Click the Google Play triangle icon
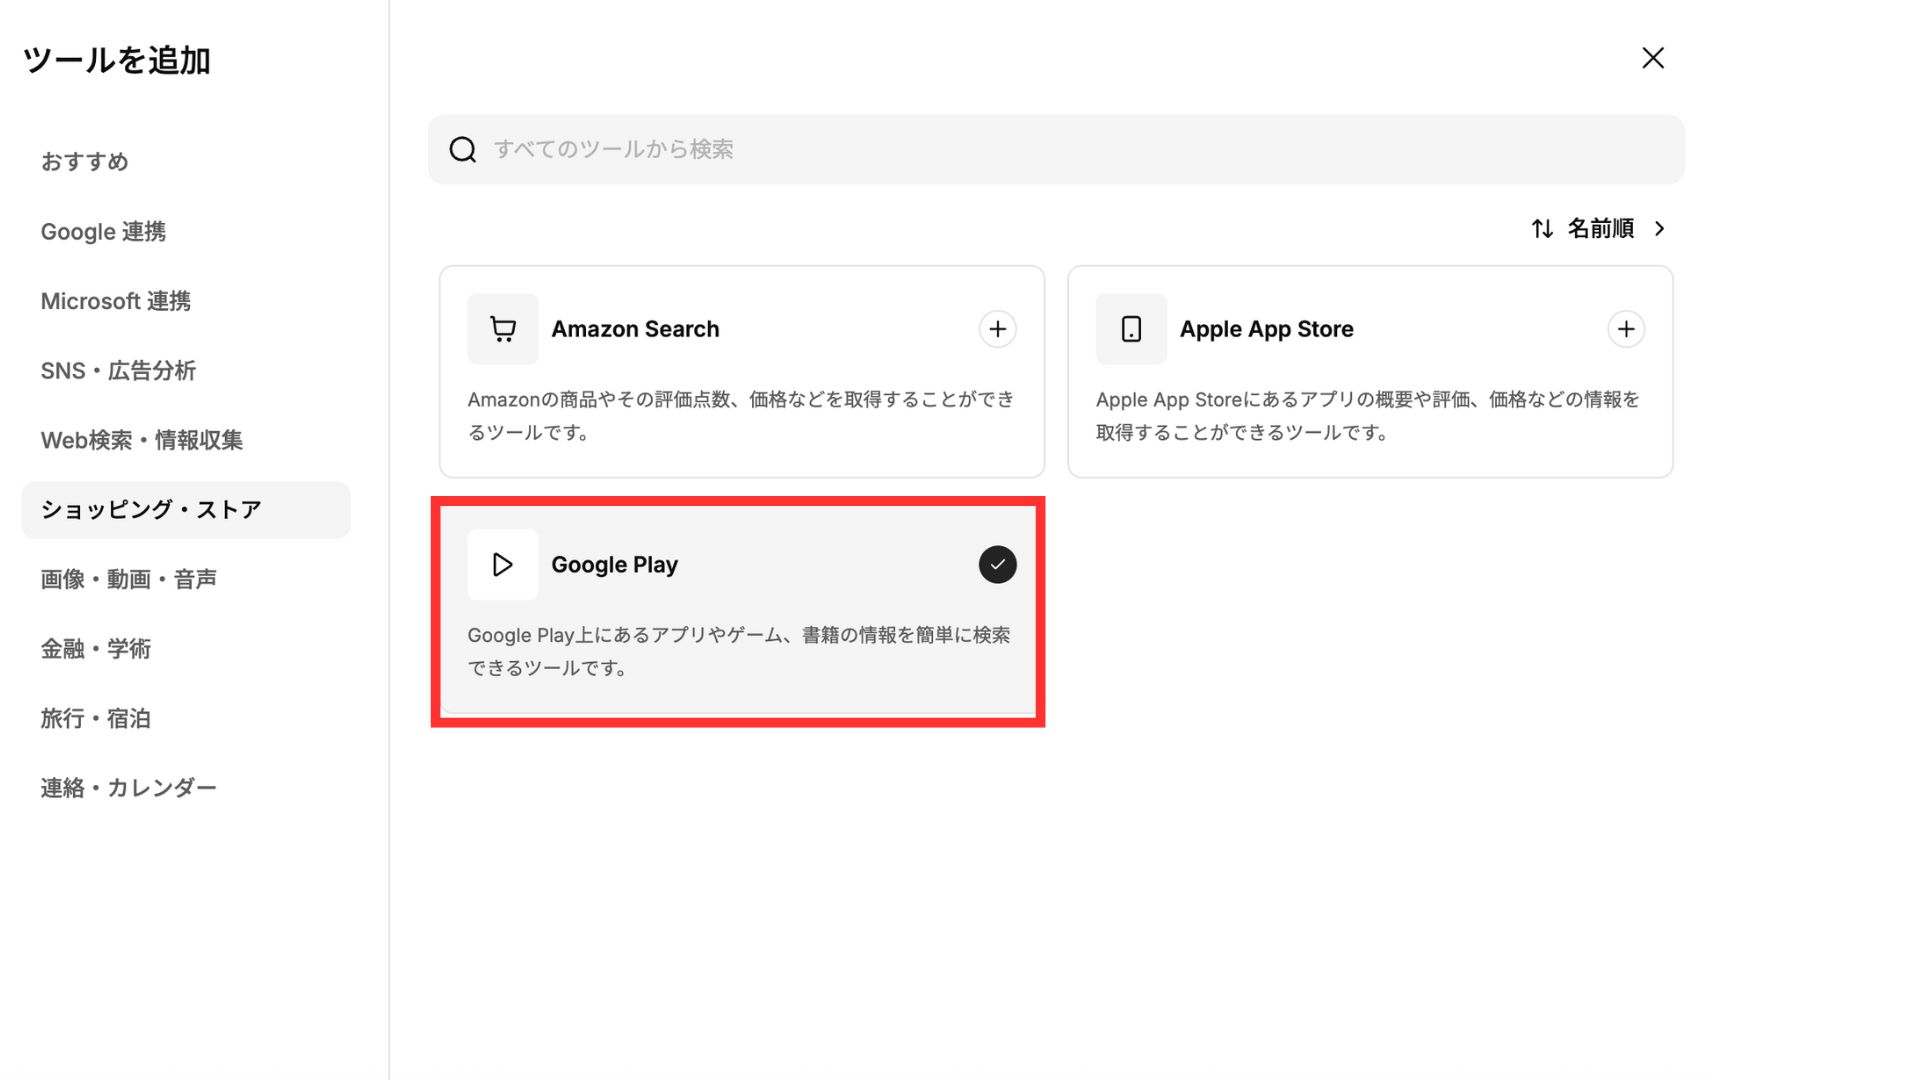1920x1080 pixels. (502, 565)
